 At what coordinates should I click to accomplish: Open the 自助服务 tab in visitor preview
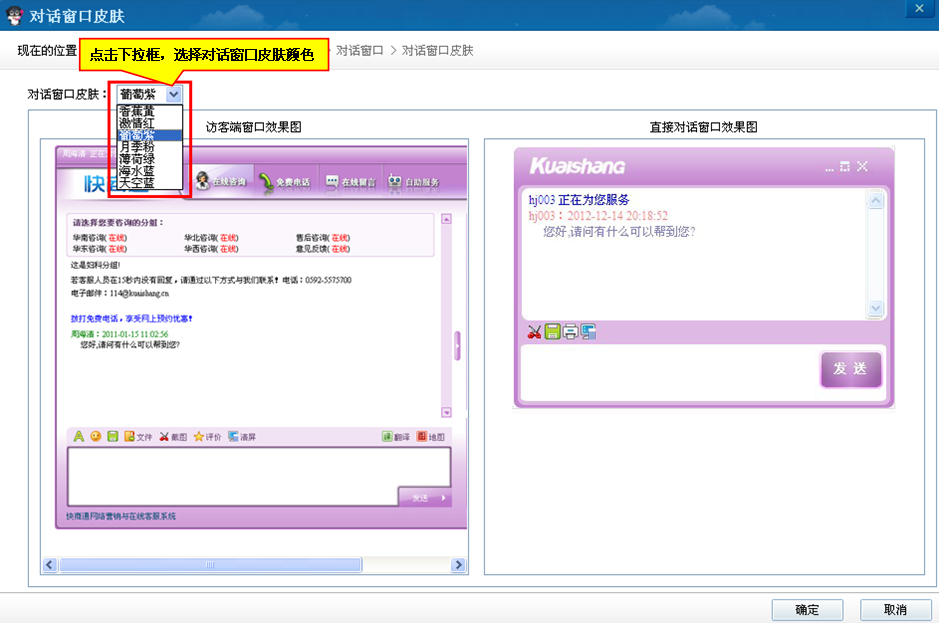click(414, 182)
